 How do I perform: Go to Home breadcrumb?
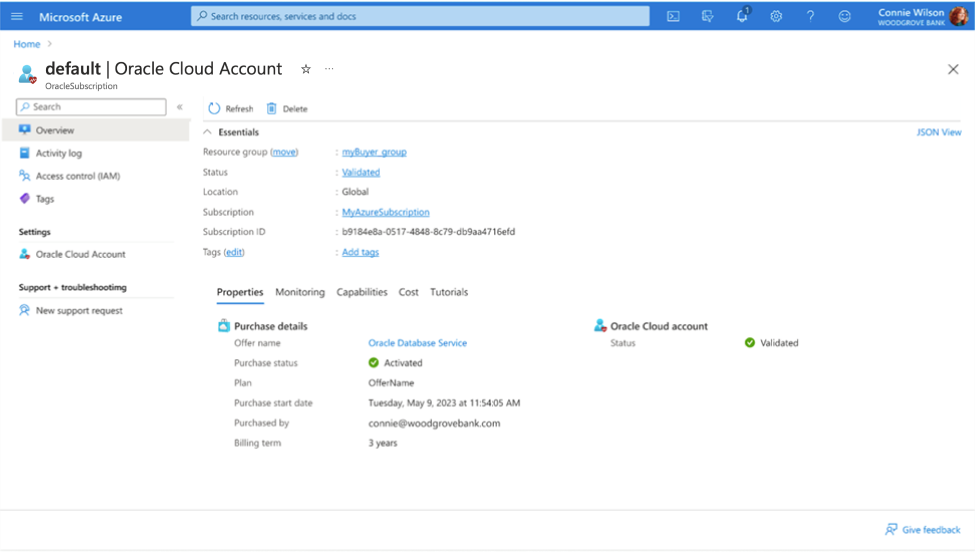[x=27, y=44]
